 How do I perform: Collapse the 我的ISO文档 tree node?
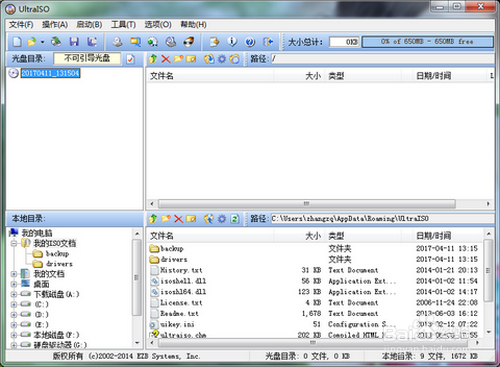coord(14,244)
